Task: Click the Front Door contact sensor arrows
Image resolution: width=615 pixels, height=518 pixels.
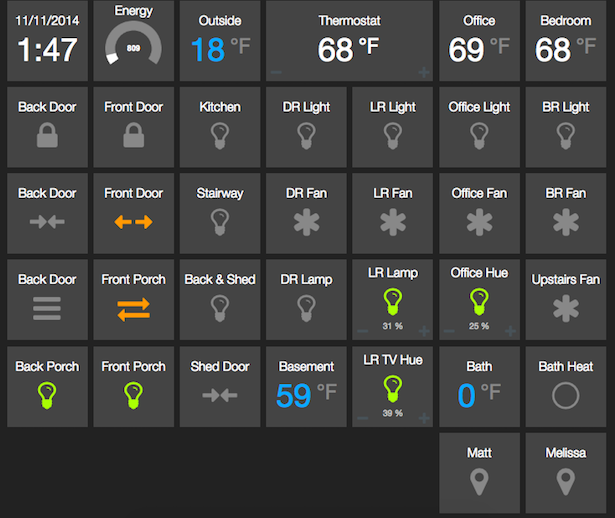Action: click(x=133, y=222)
